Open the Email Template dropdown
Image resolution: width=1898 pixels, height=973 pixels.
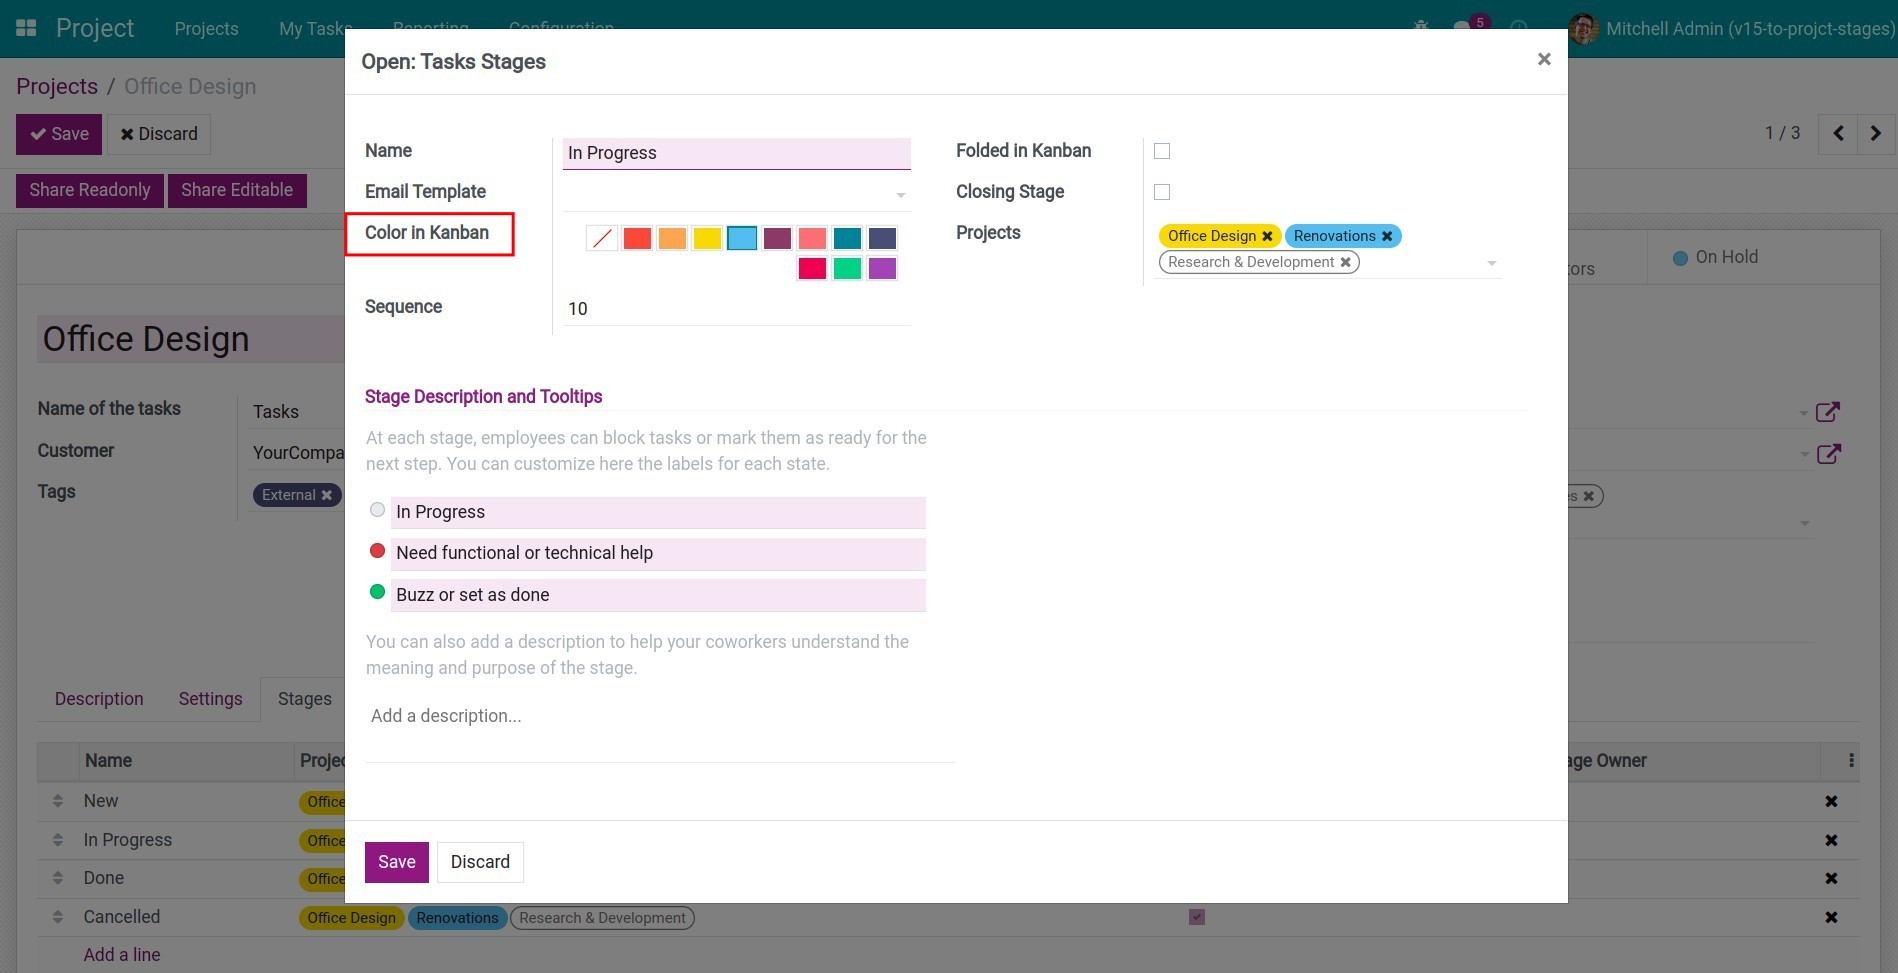899,194
